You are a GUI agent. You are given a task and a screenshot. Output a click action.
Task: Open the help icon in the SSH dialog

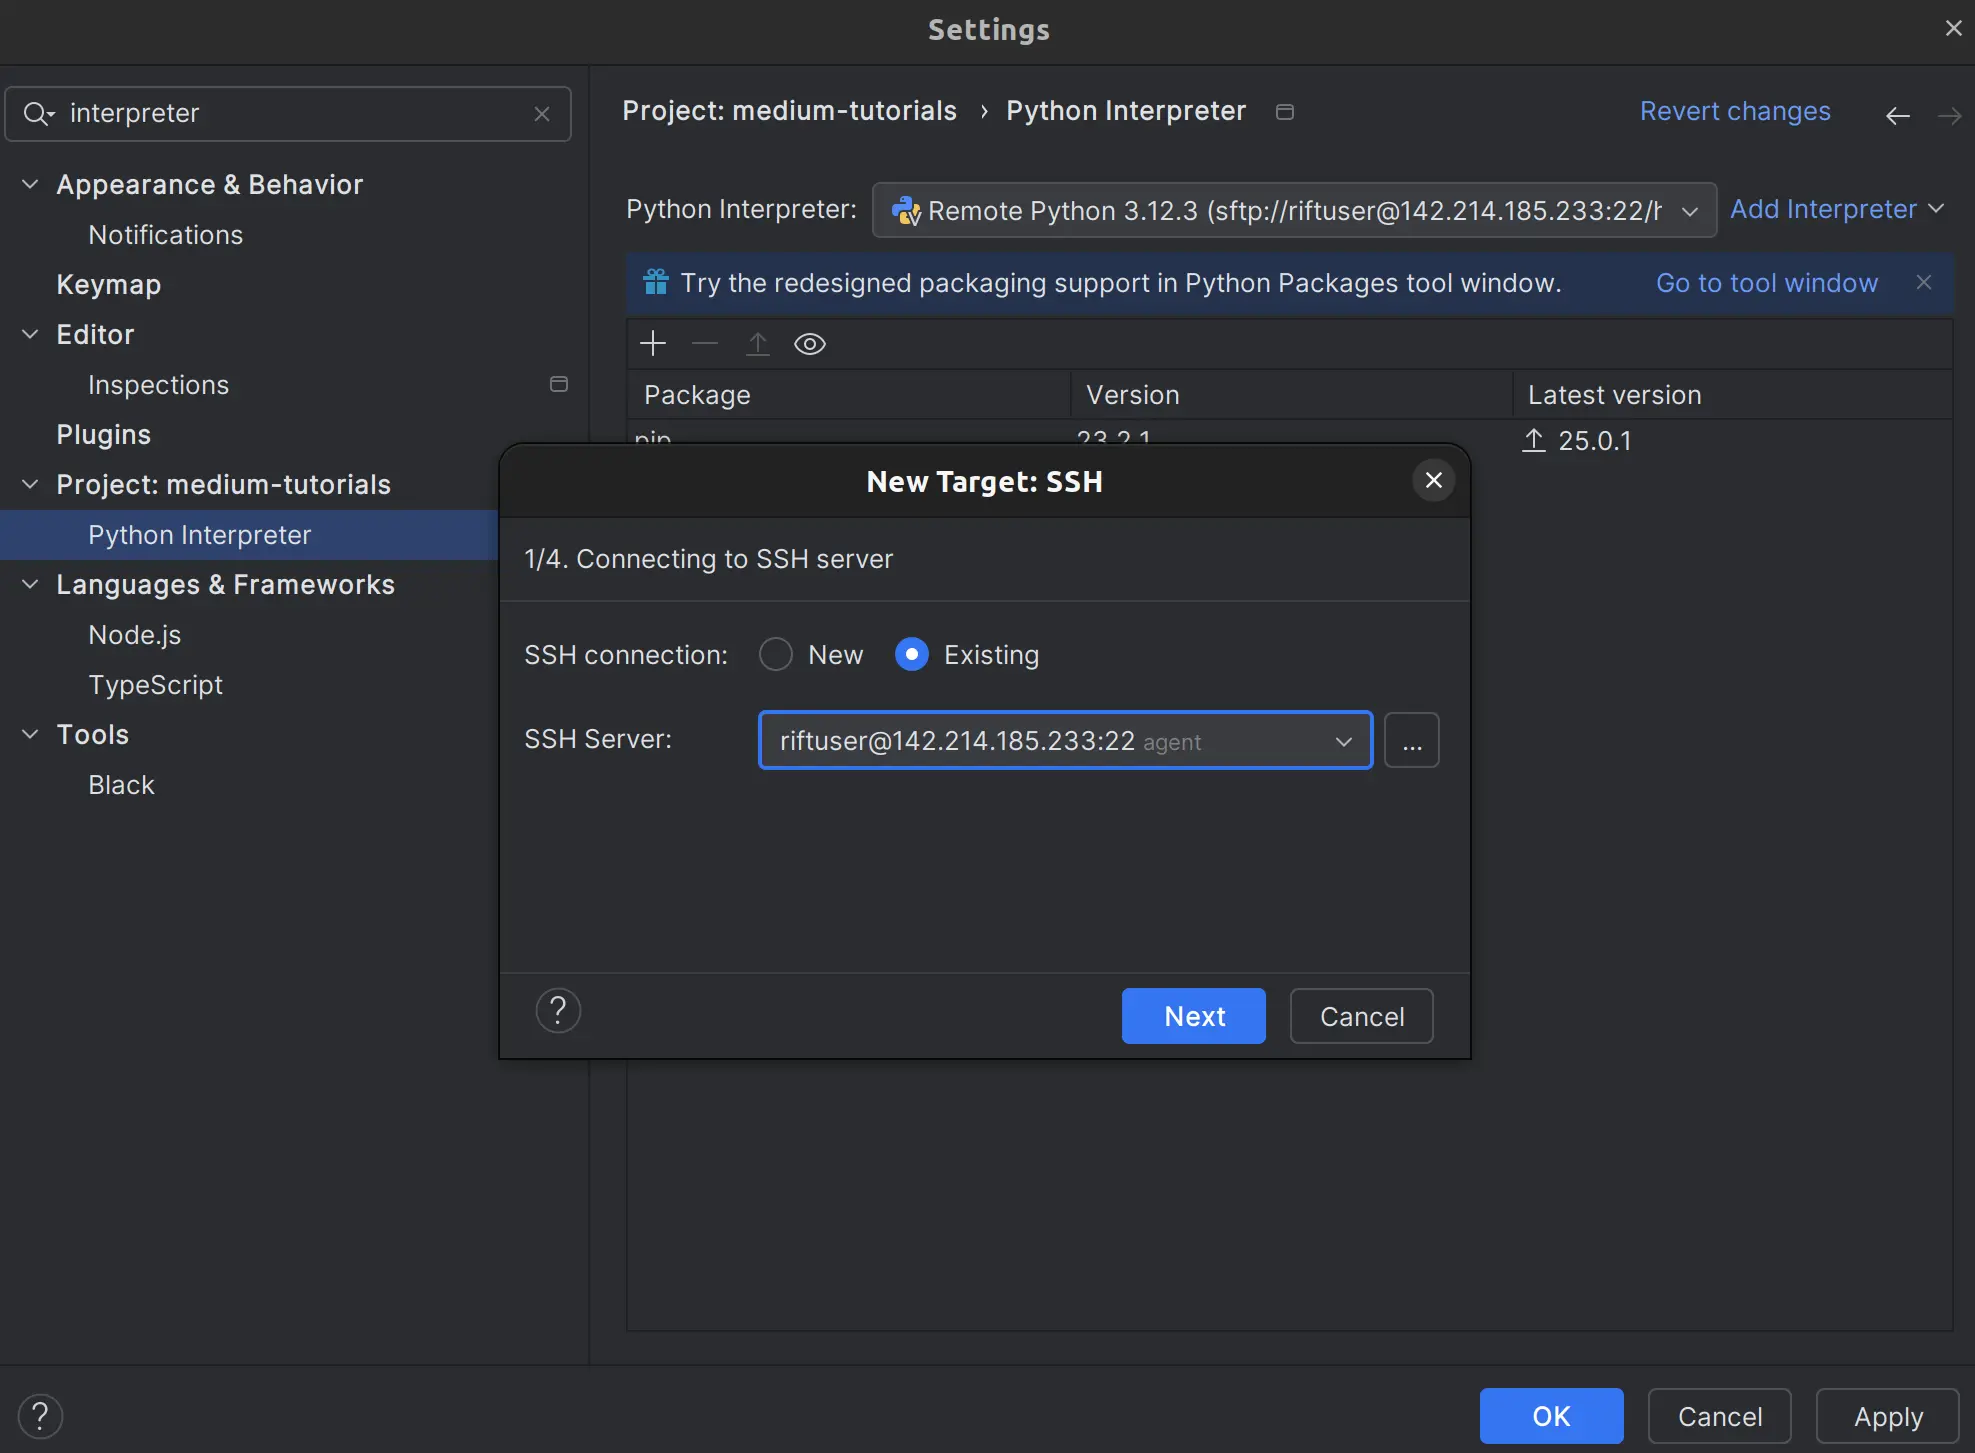[558, 1010]
